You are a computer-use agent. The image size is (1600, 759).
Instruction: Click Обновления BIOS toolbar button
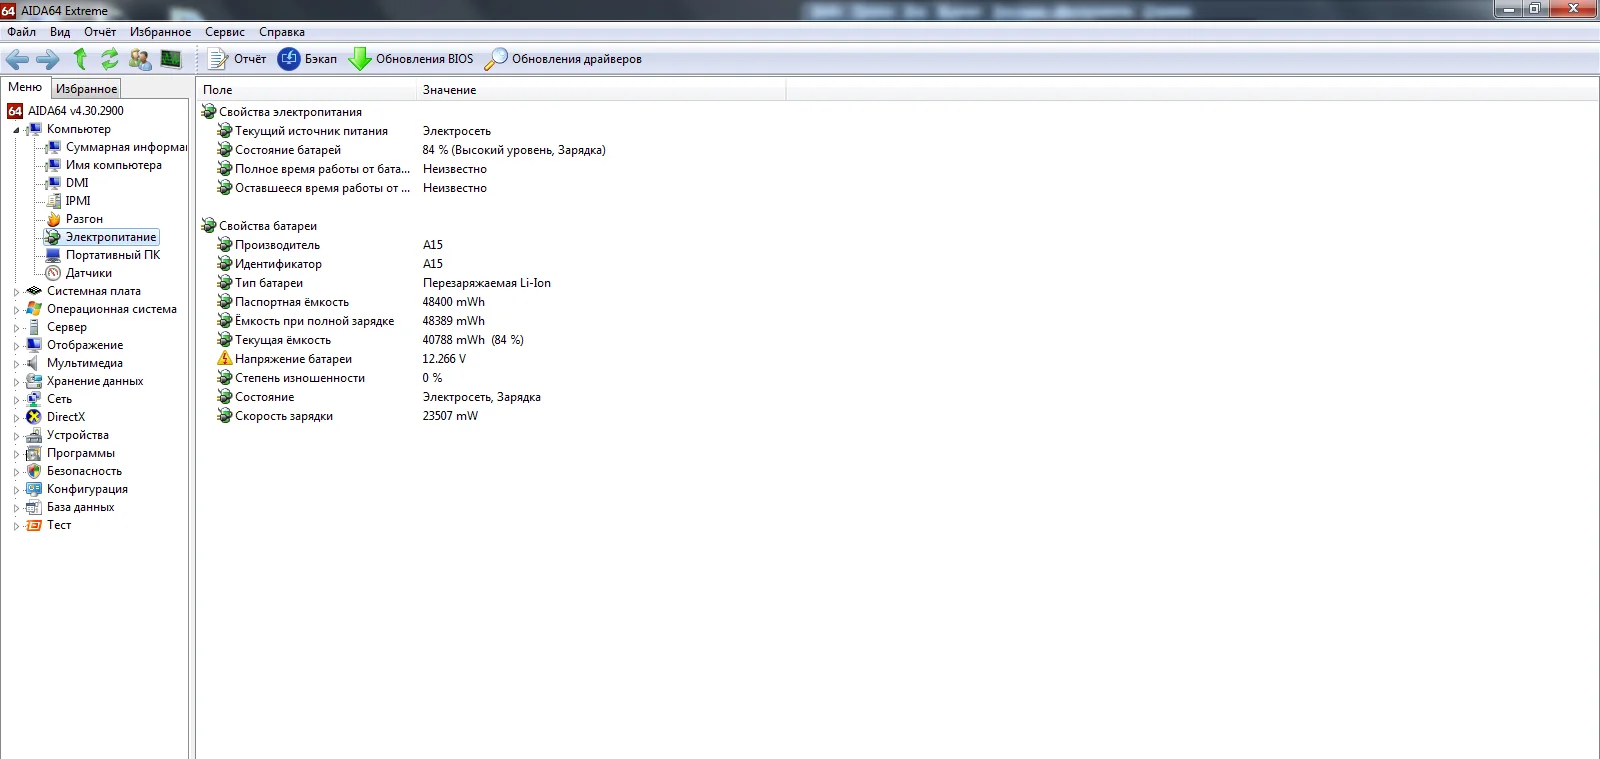coord(411,59)
